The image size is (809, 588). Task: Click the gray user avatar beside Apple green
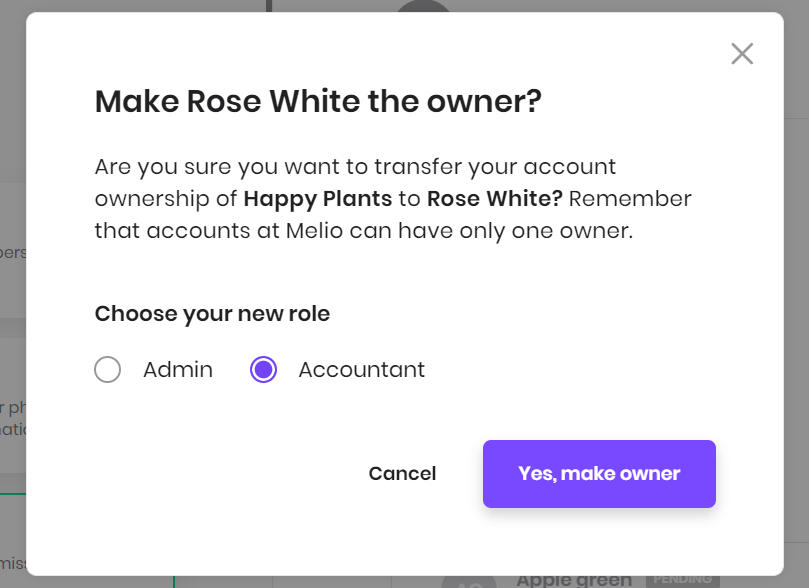469,582
